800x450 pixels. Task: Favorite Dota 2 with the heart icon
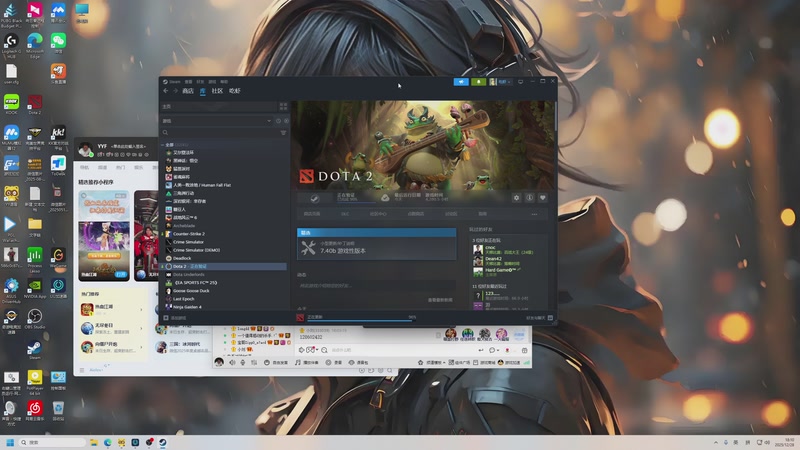tap(543, 197)
